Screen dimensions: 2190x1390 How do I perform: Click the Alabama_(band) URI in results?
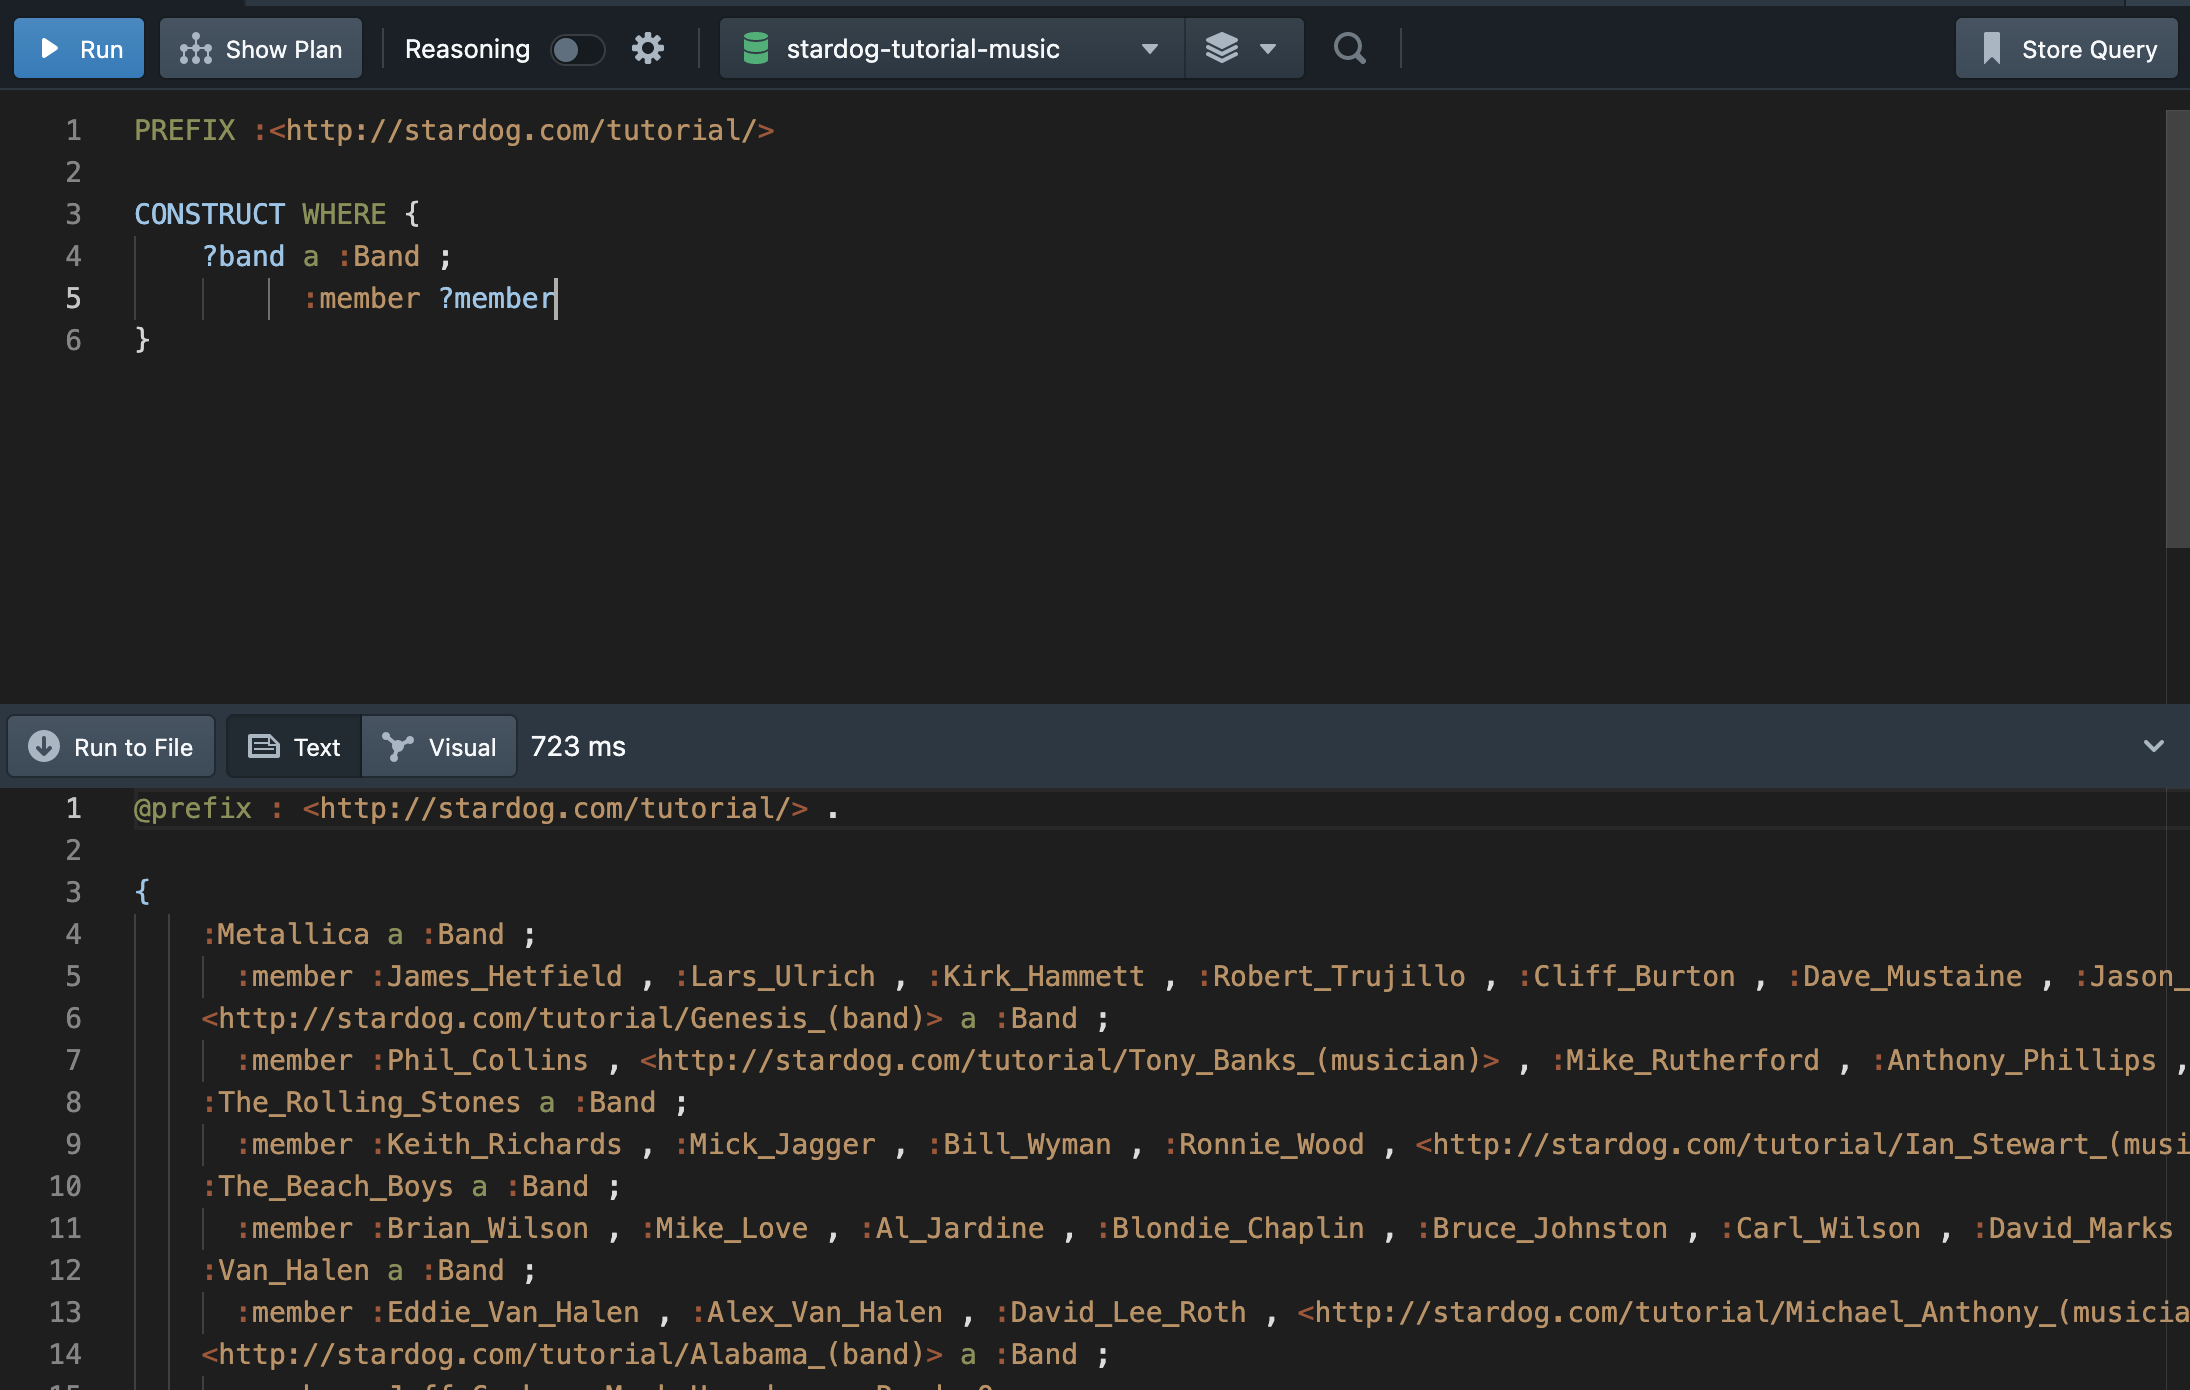pos(572,1354)
